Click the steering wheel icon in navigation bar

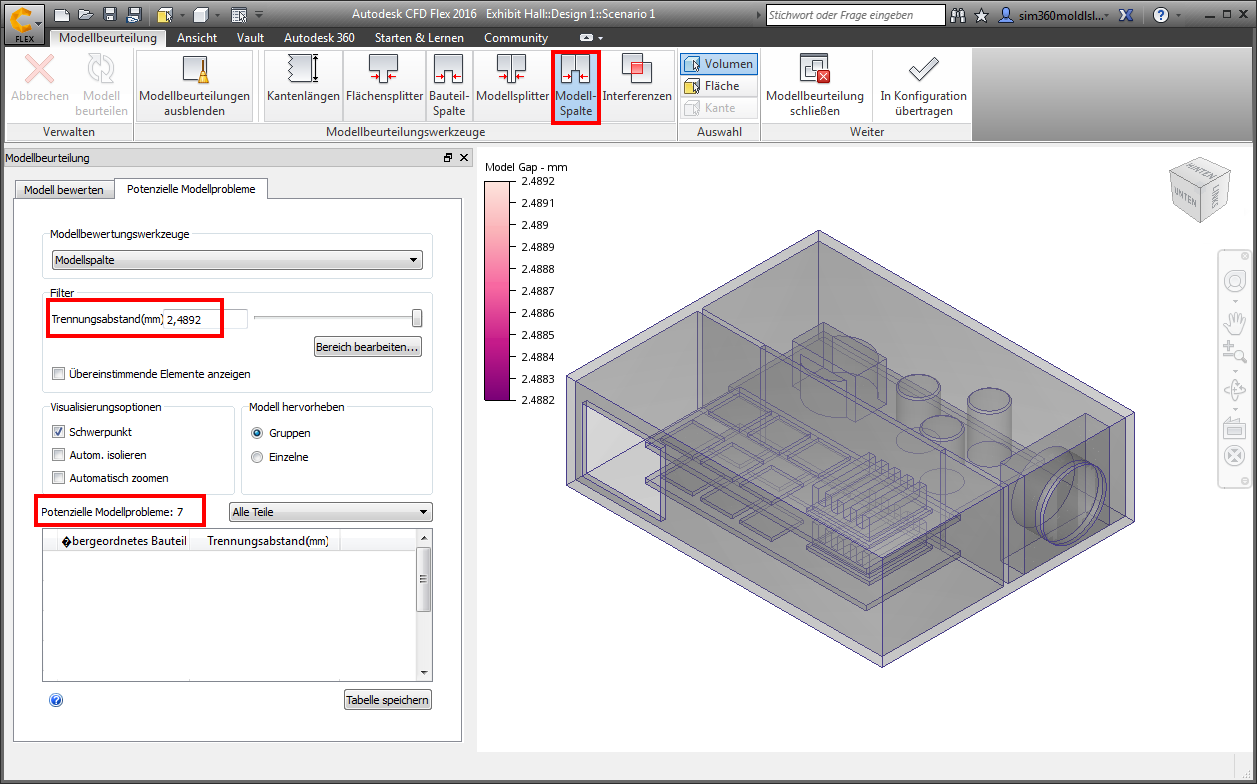point(1234,283)
